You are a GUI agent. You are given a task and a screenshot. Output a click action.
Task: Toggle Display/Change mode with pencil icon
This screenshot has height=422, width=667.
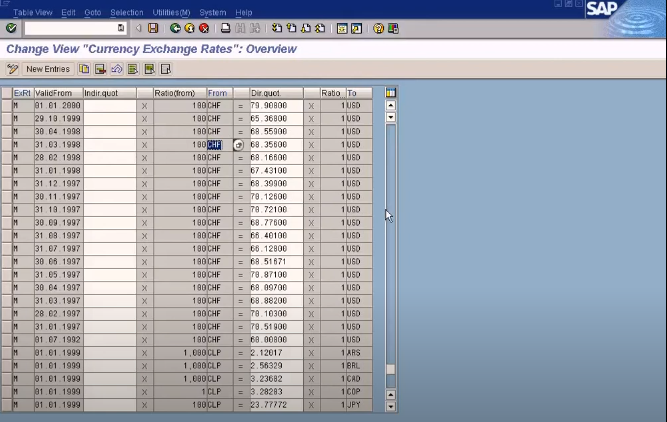point(12,69)
